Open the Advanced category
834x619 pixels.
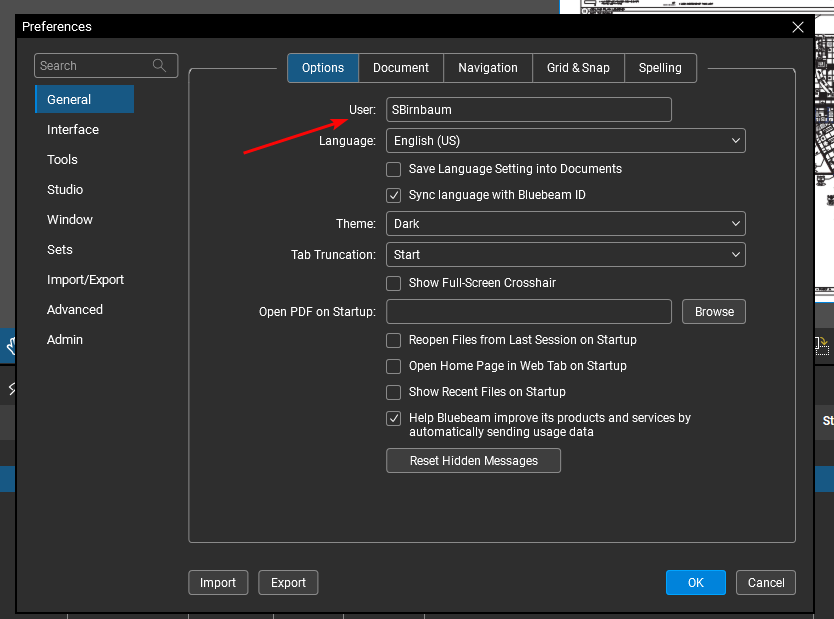(x=74, y=310)
